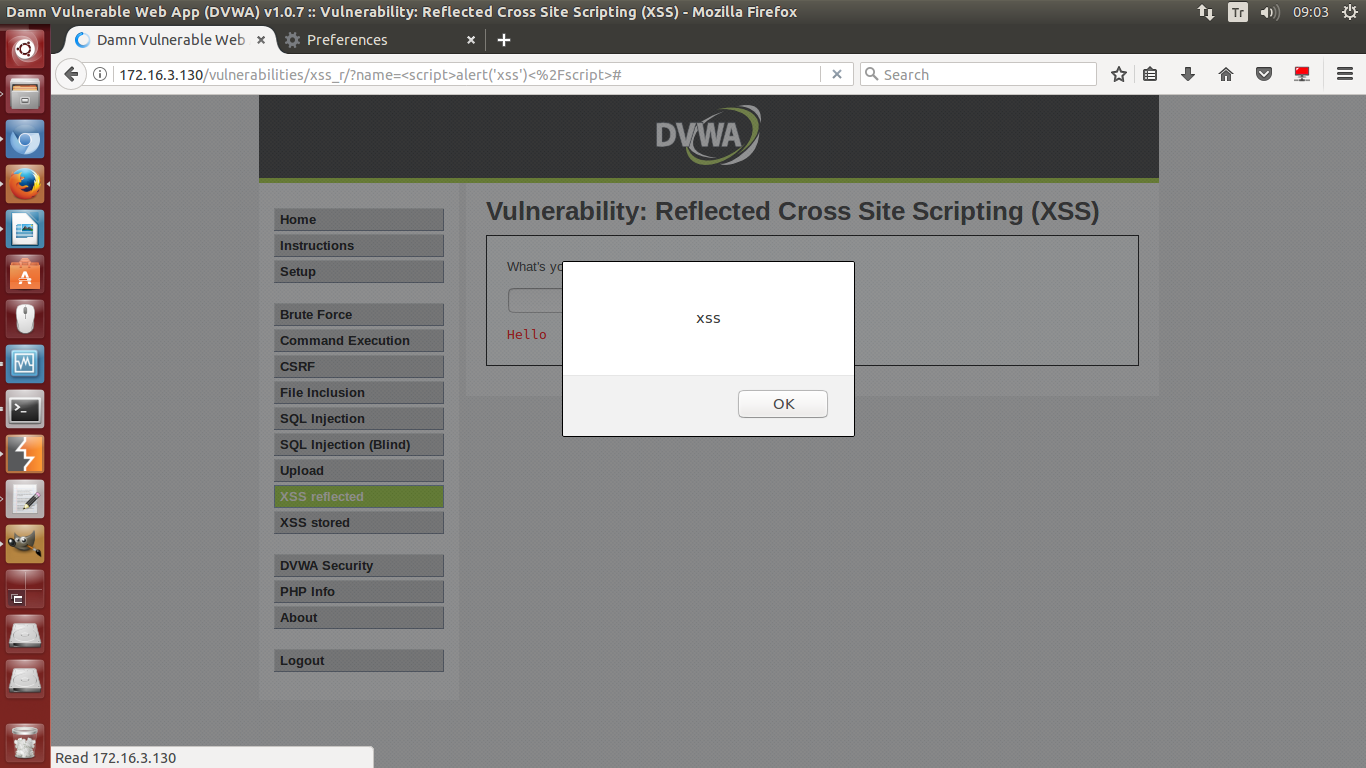Show the bookmarks list icon
The width and height of the screenshot is (1366, 768).
click(1150, 74)
